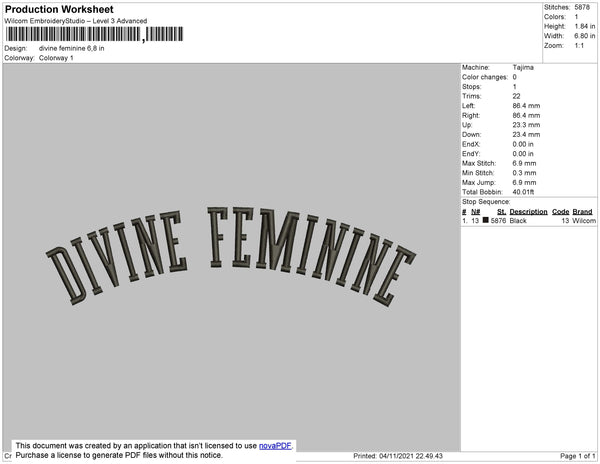Click the St. column header
This screenshot has height=464, width=600.
(x=500, y=212)
